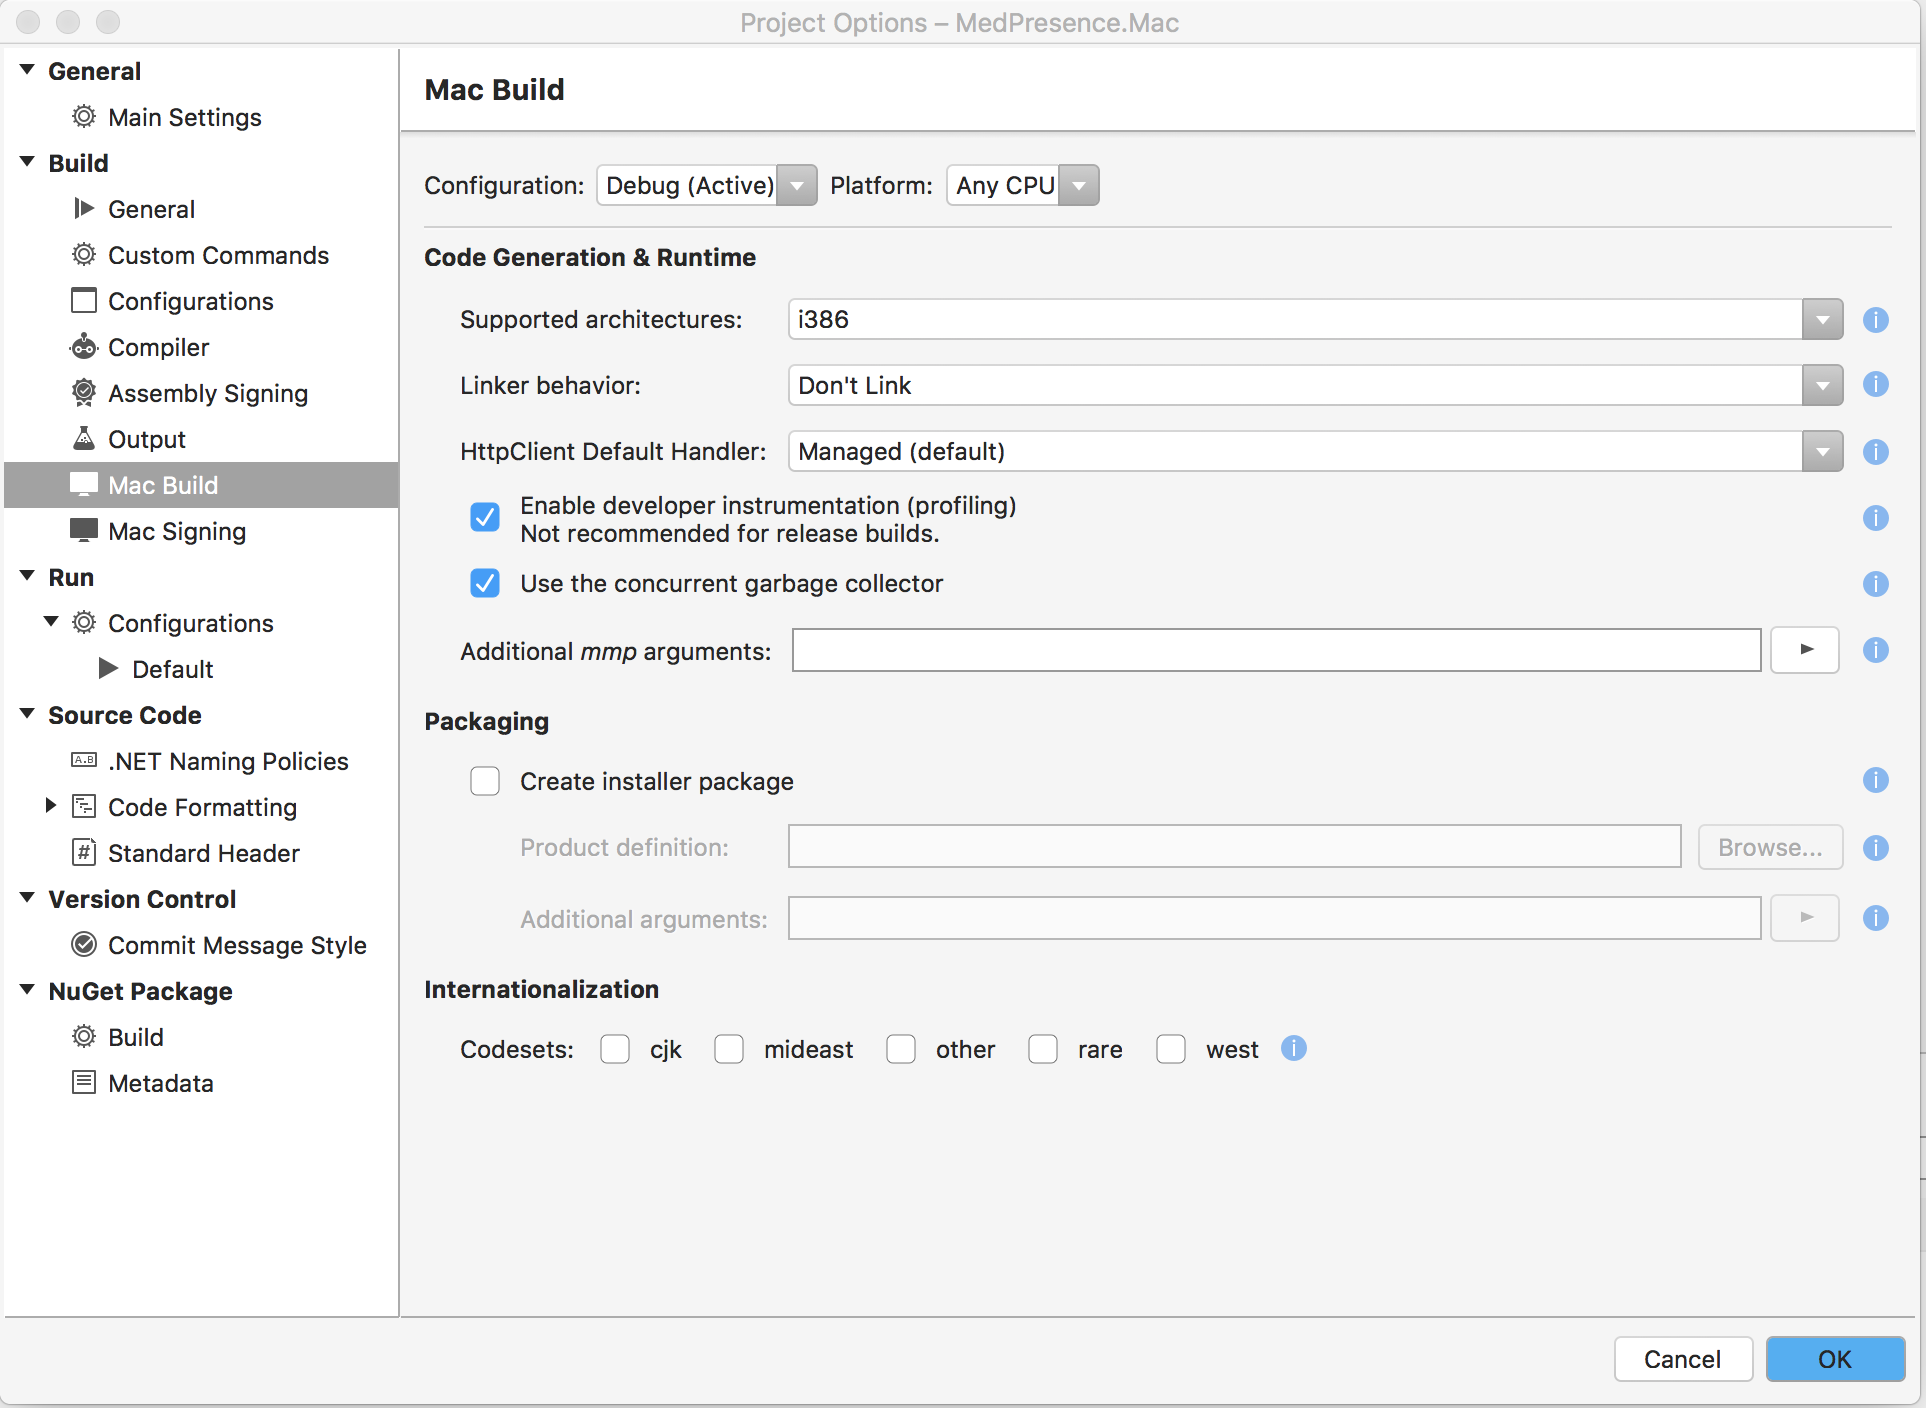
Task: Click the hash icon beside Standard Header
Action: coord(84,852)
